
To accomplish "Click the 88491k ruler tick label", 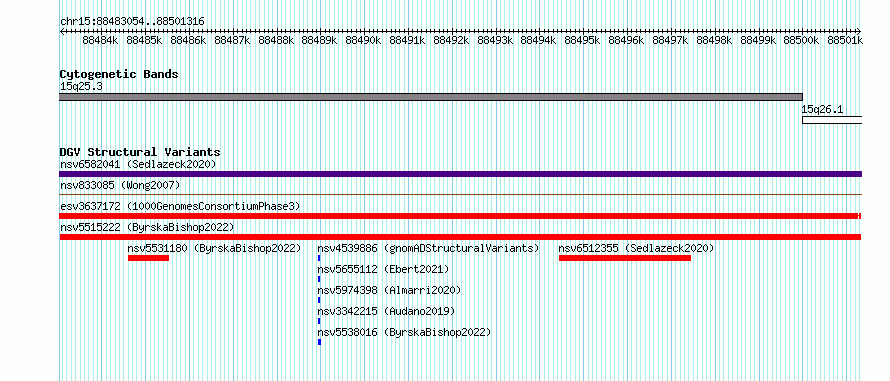I will click(408, 40).
